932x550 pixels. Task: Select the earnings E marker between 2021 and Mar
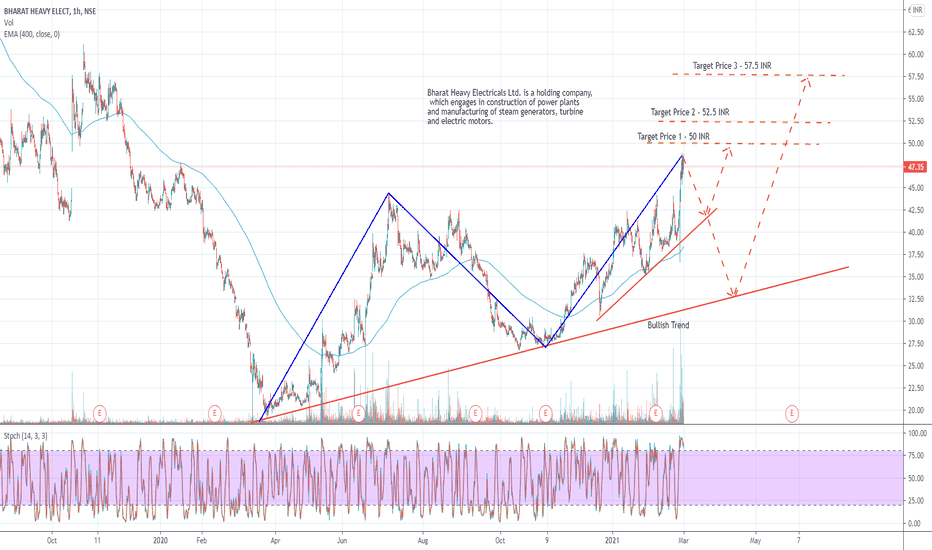[656, 413]
